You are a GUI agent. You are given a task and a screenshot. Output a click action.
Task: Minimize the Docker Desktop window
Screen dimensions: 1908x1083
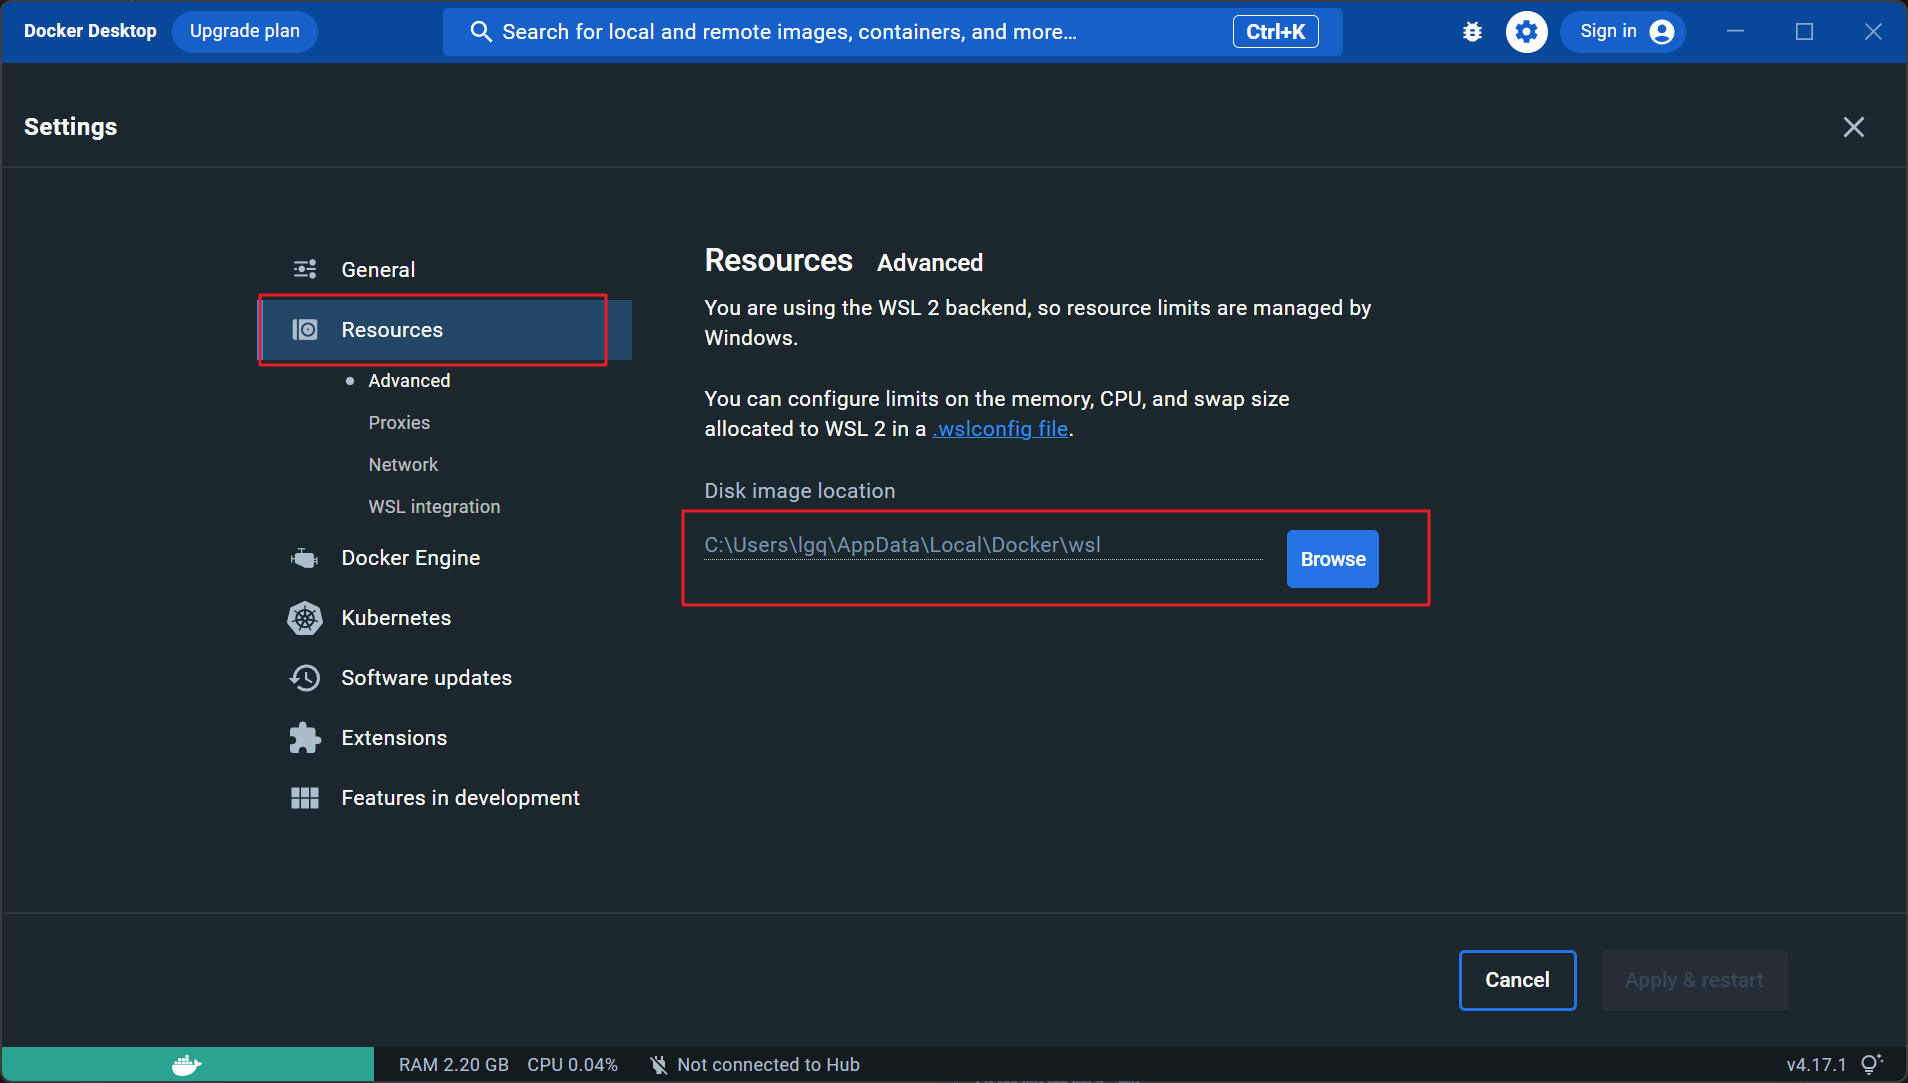(x=1736, y=32)
